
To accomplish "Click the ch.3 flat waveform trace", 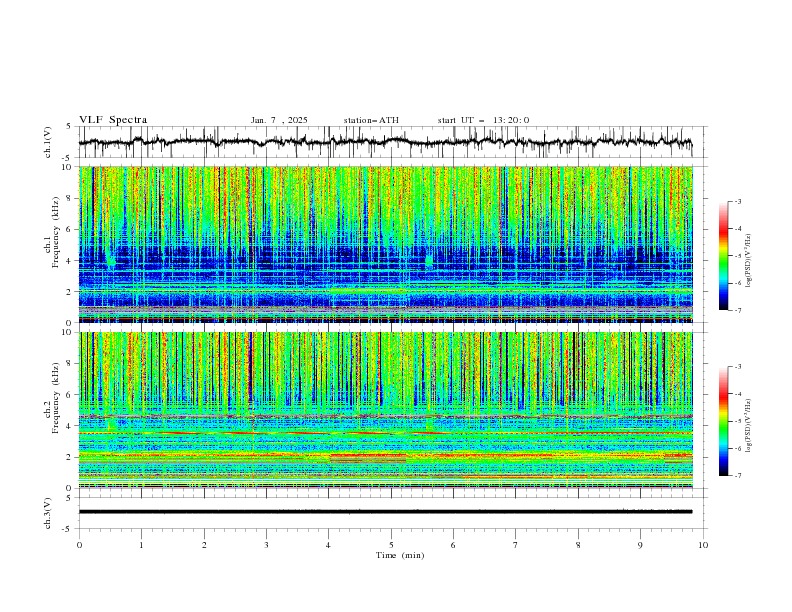I will pyautogui.click(x=385, y=512).
